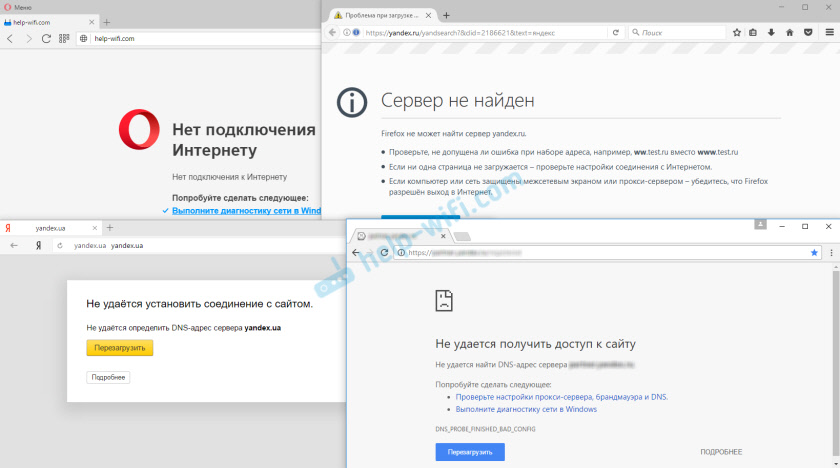Image resolution: width=840 pixels, height=468 pixels.
Task: Show Firefox bookmarks list icon
Action: 753,33
